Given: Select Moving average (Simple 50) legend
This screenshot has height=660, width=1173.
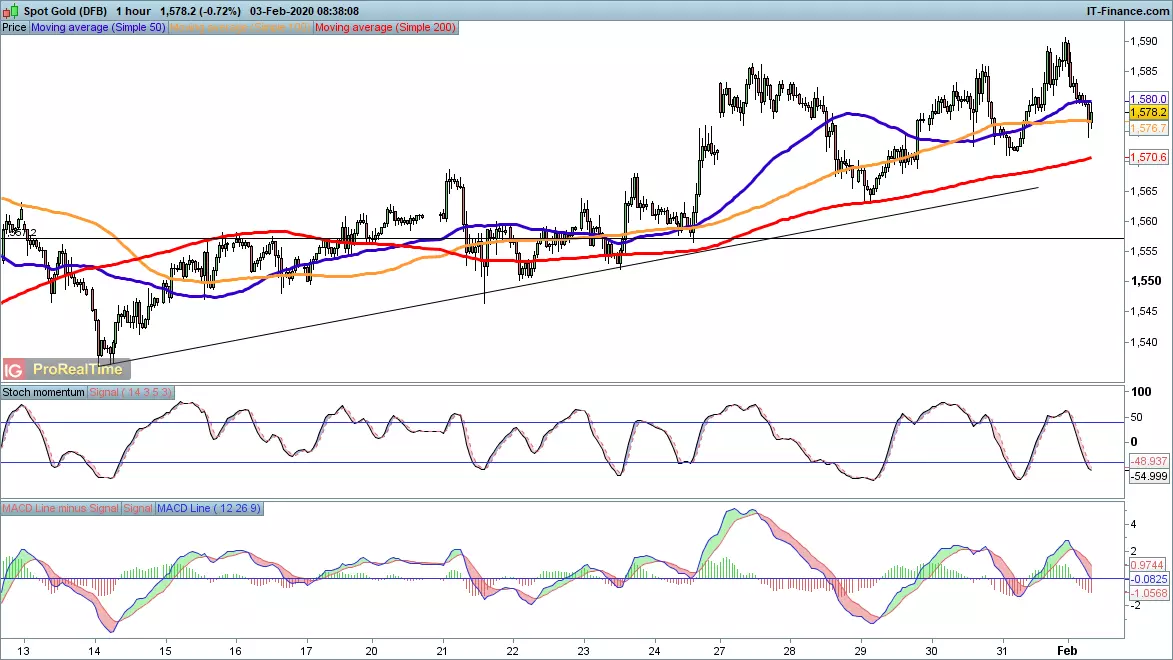Looking at the screenshot, I should tap(98, 28).
